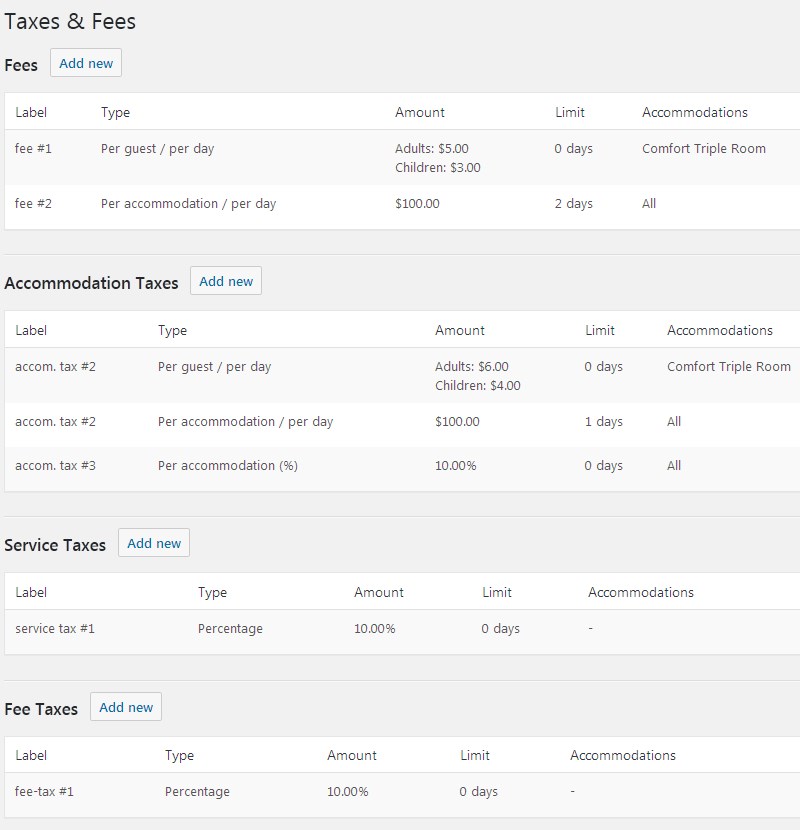Screen dimensions: 800x830
Task: Open the service tax #1 entry
Action: click(55, 629)
